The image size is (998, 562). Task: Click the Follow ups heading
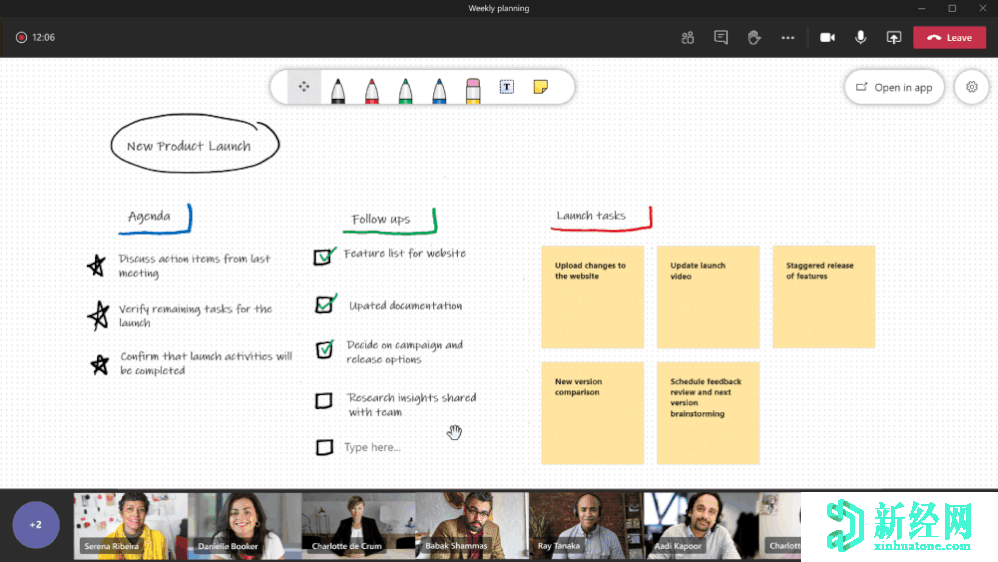pyautogui.click(x=381, y=219)
